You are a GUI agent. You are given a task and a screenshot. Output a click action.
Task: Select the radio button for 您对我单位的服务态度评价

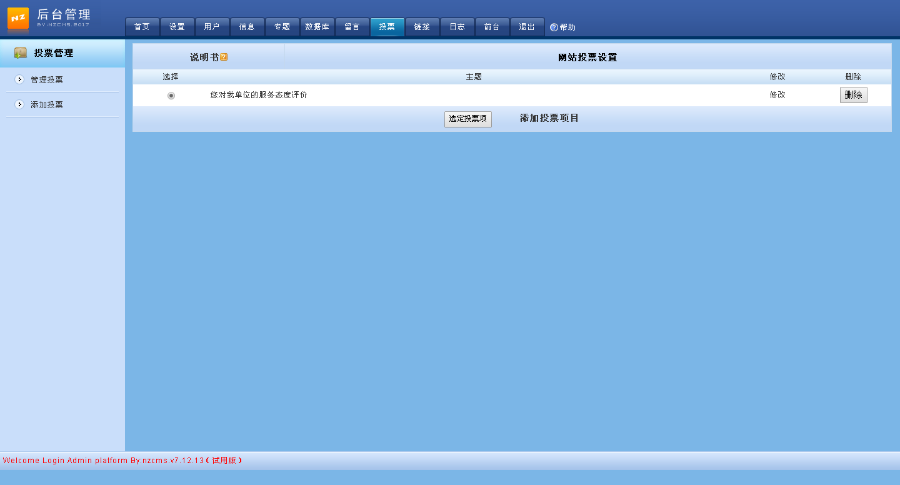coord(171,95)
